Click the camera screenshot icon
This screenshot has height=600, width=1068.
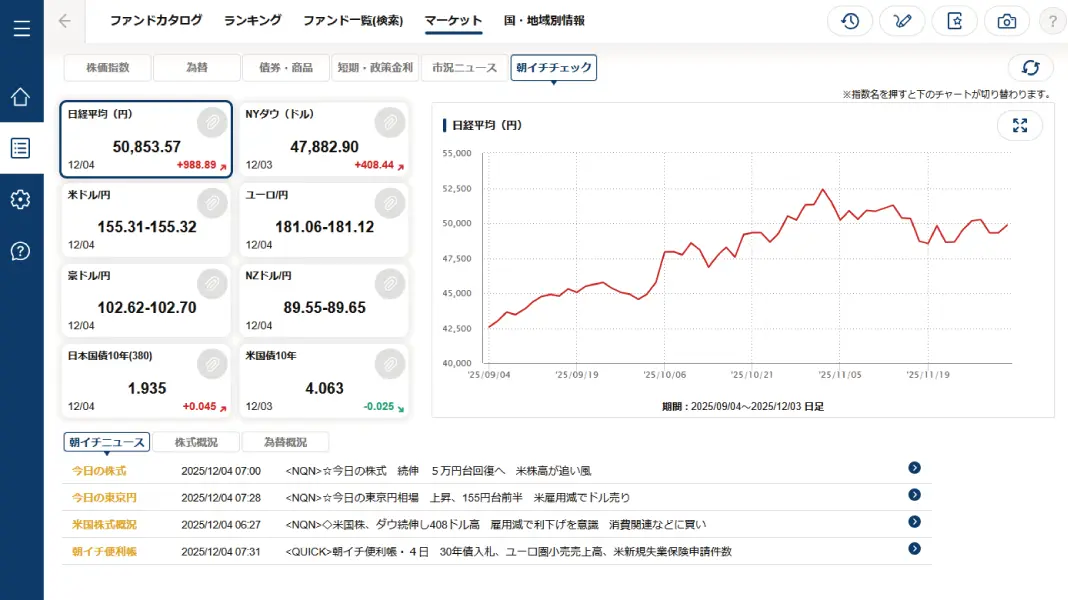pyautogui.click(x=1007, y=21)
